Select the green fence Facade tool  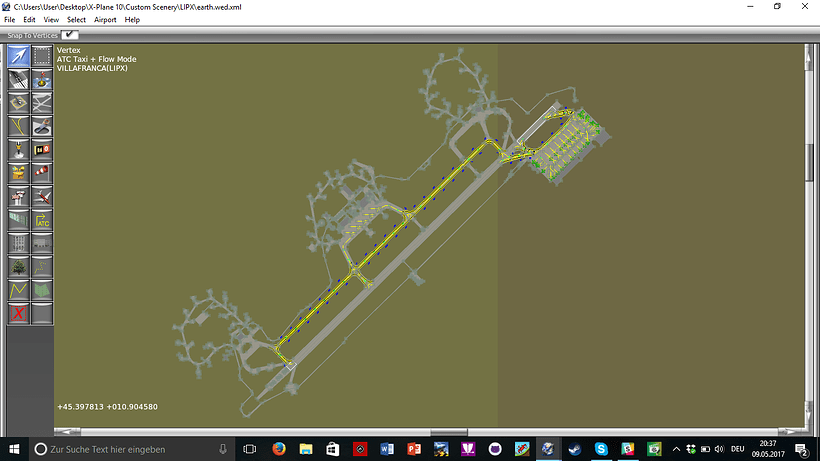click(18, 220)
